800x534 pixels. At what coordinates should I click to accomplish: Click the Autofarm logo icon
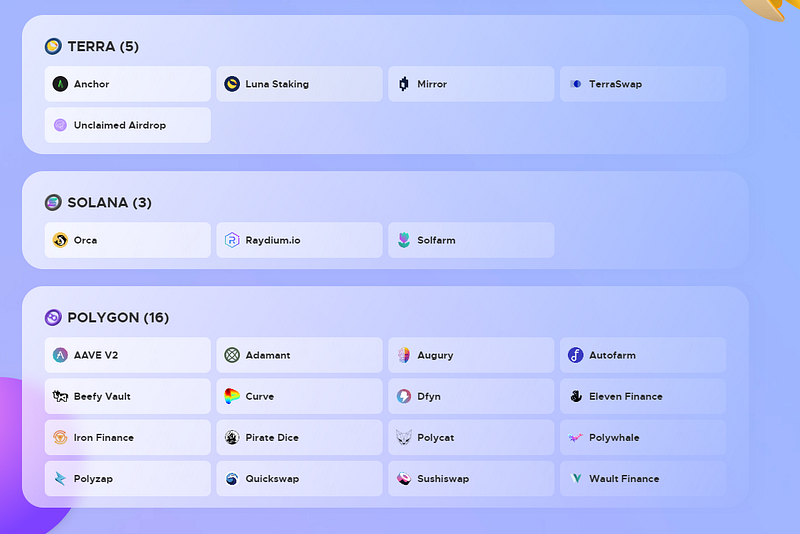tap(576, 354)
